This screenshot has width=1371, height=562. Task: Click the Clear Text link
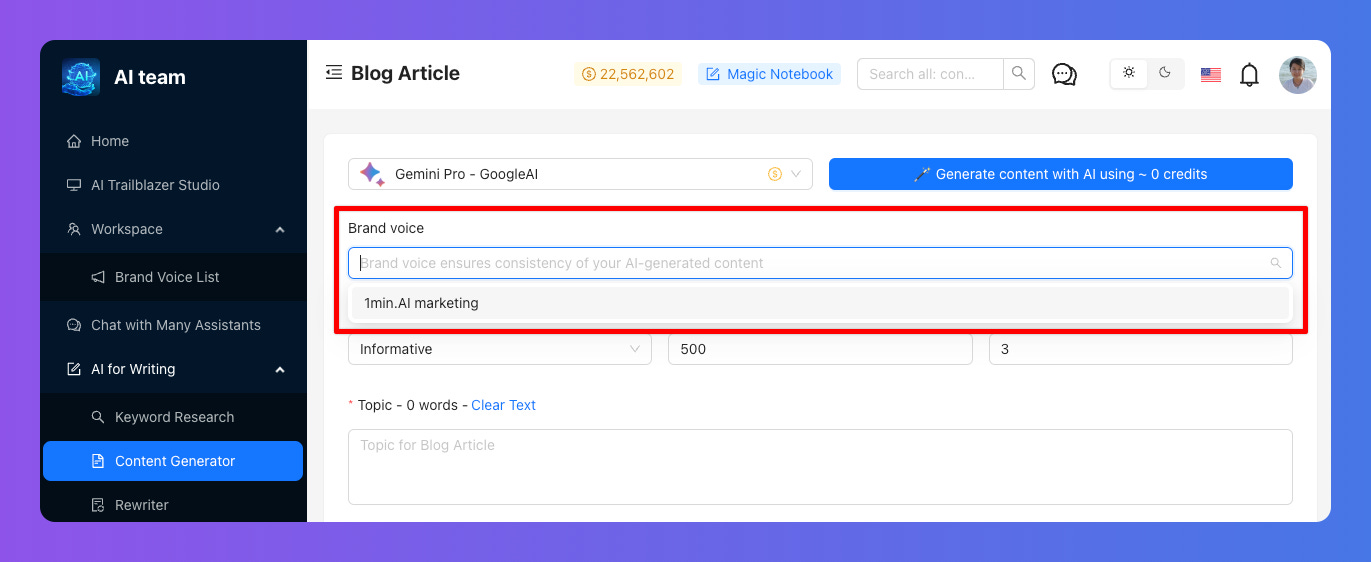tap(503, 405)
